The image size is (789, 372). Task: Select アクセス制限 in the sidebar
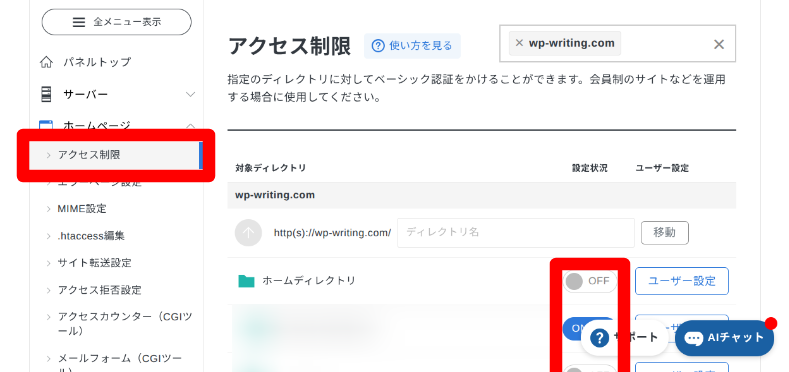pyautogui.click(x=116, y=155)
